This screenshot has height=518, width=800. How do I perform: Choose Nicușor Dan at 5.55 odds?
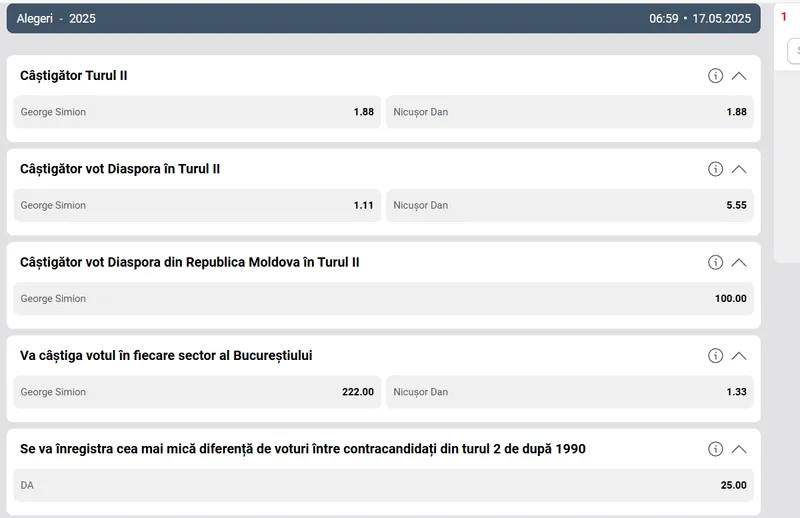pyautogui.click(x=570, y=205)
